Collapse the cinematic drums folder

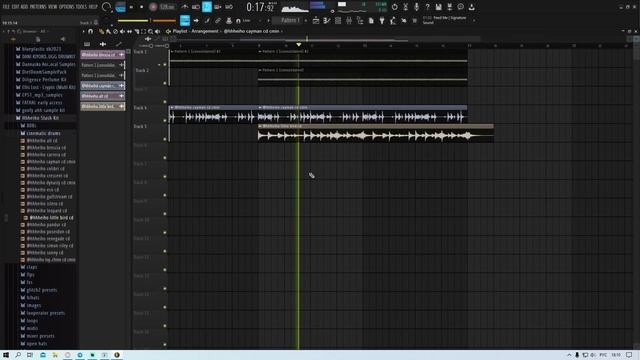pyautogui.click(x=40, y=133)
